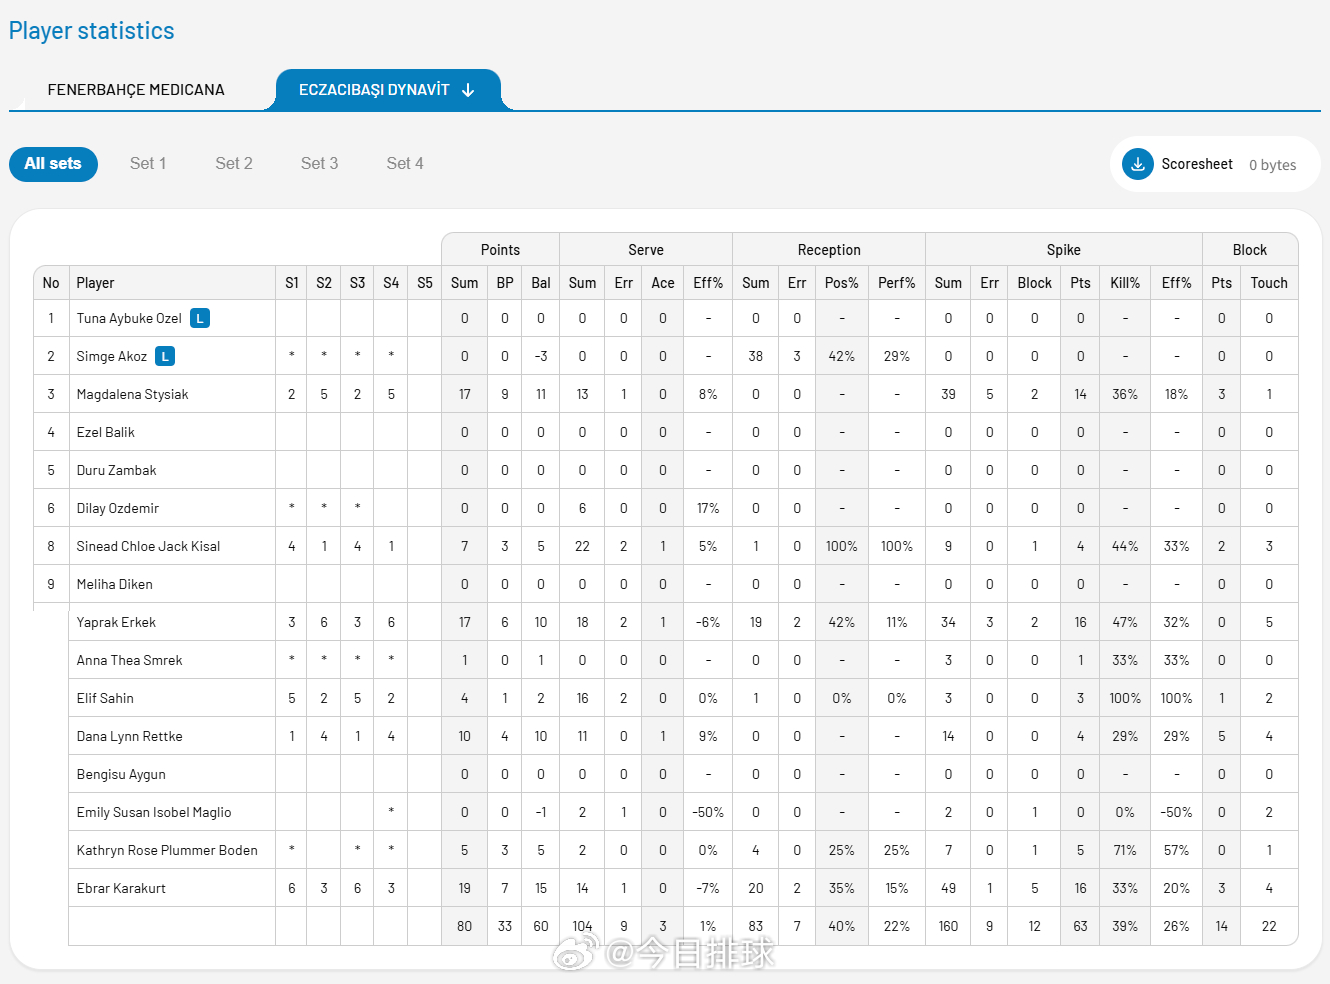Image resolution: width=1330 pixels, height=984 pixels.
Task: Click player name Ebrar Karakurt
Action: coord(121,889)
